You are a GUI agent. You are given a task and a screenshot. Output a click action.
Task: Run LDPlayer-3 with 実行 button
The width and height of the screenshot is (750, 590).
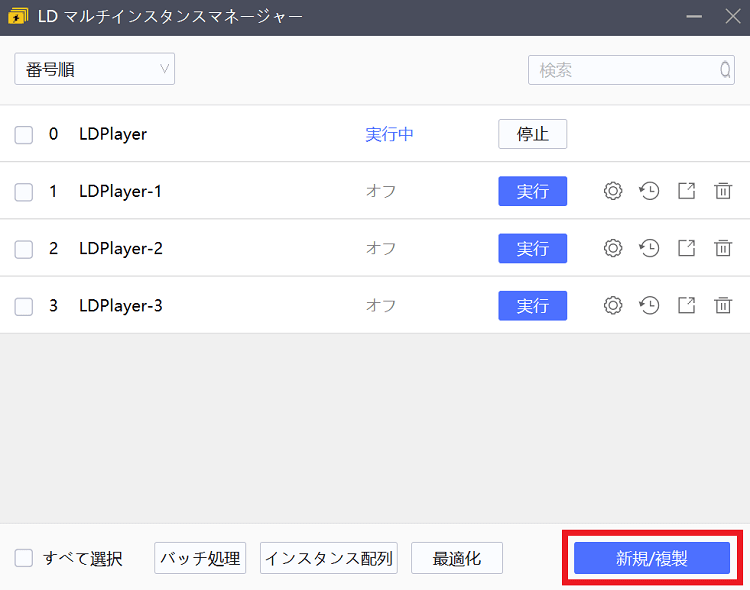click(x=532, y=305)
